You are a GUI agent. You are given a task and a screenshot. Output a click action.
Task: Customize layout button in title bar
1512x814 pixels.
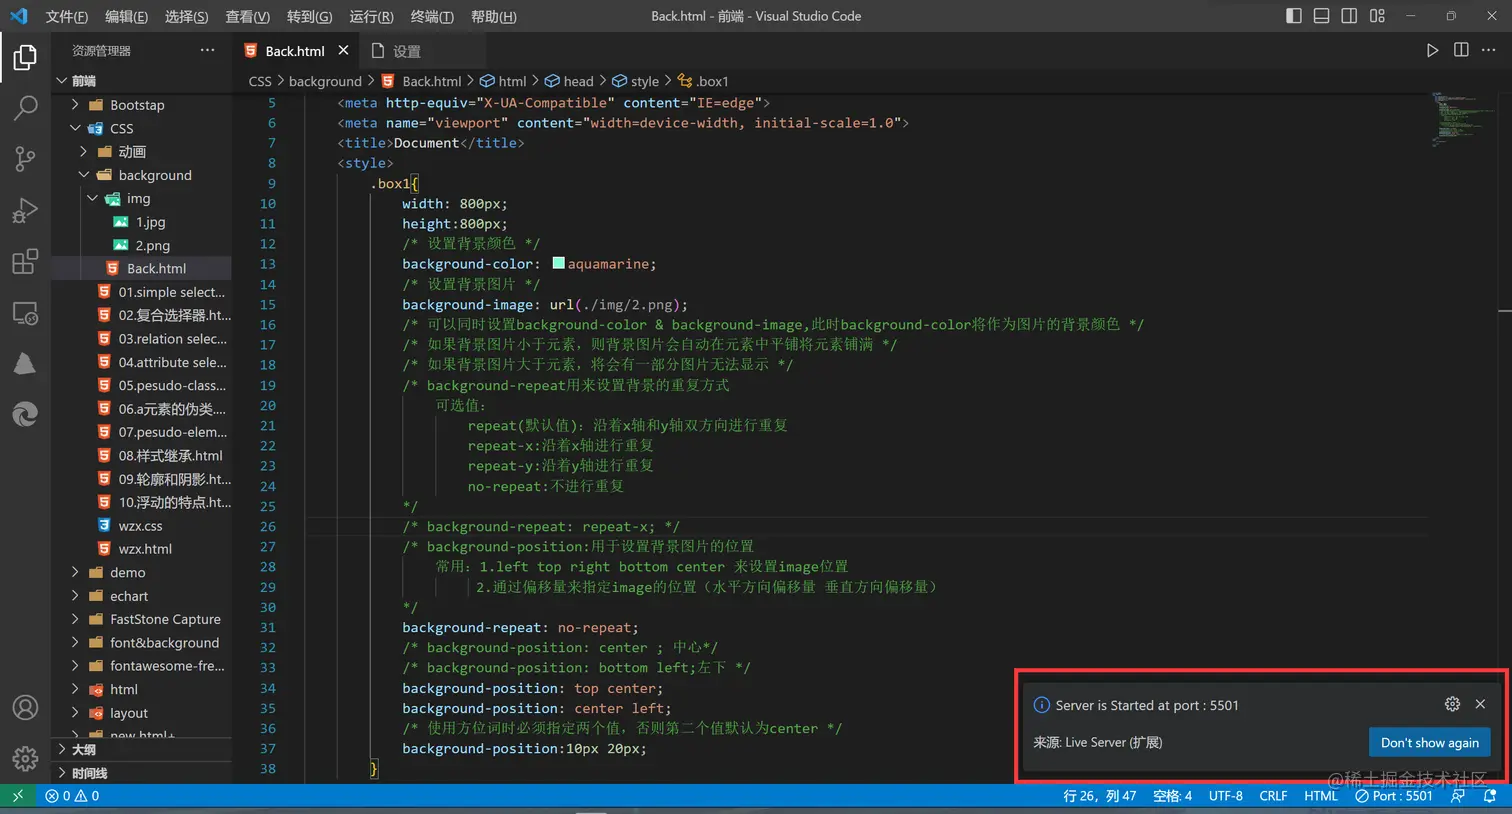point(1377,16)
